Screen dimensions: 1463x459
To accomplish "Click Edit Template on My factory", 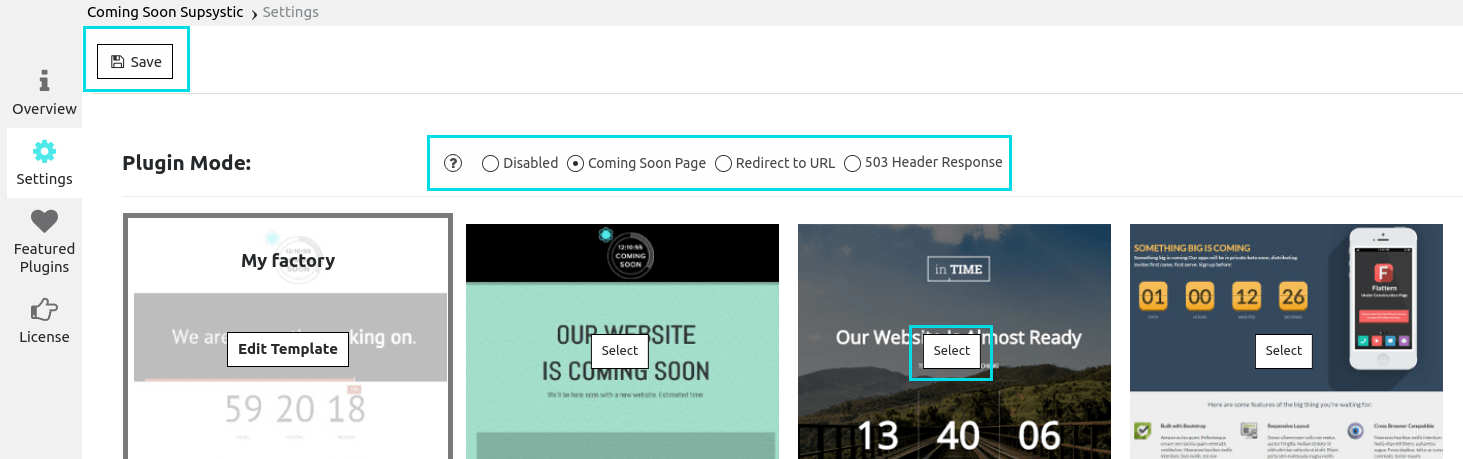I will [x=288, y=349].
